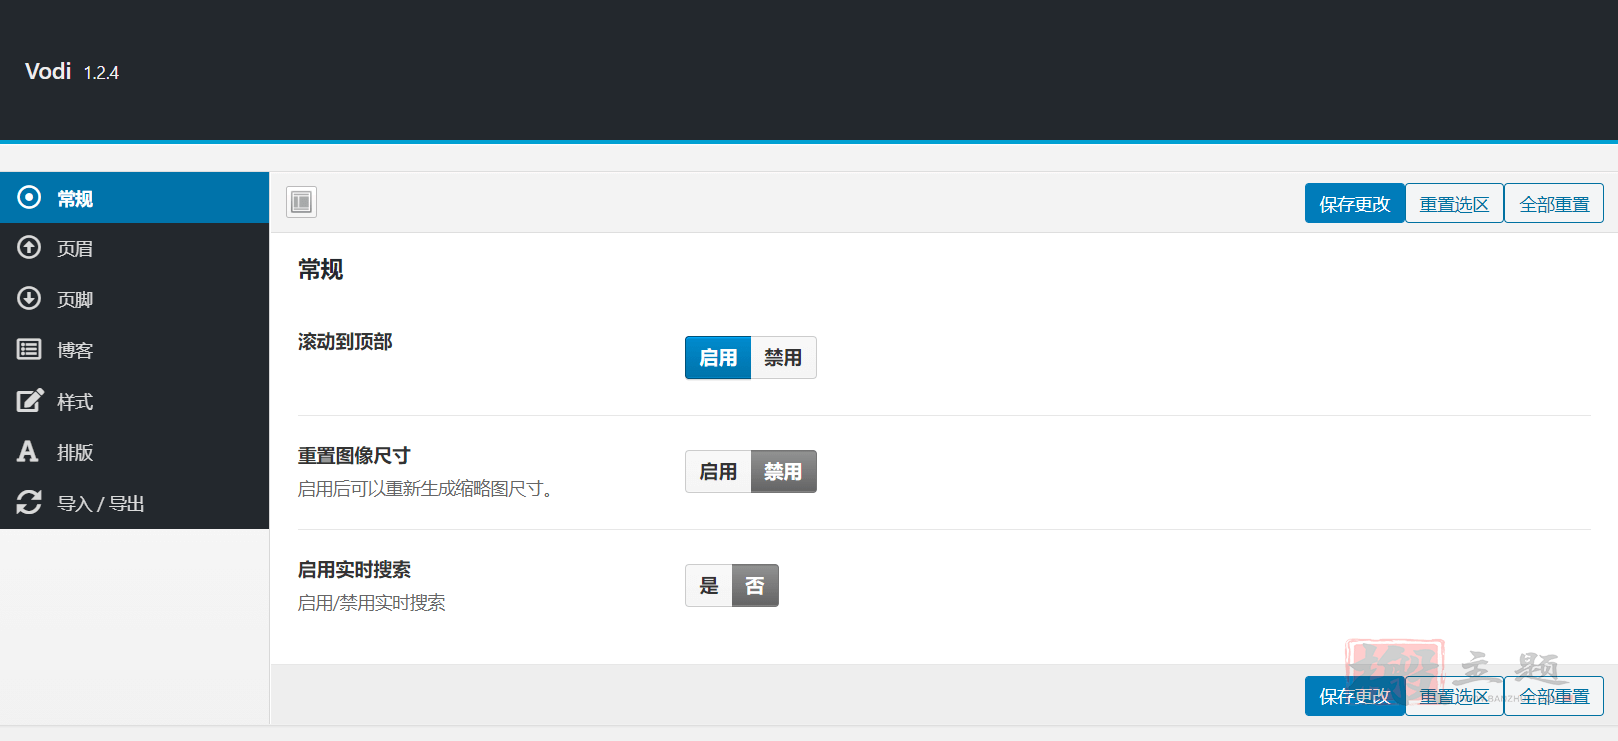This screenshot has width=1618, height=741.
Task: Click the 常规 target icon in sidebar
Action: [x=29, y=197]
